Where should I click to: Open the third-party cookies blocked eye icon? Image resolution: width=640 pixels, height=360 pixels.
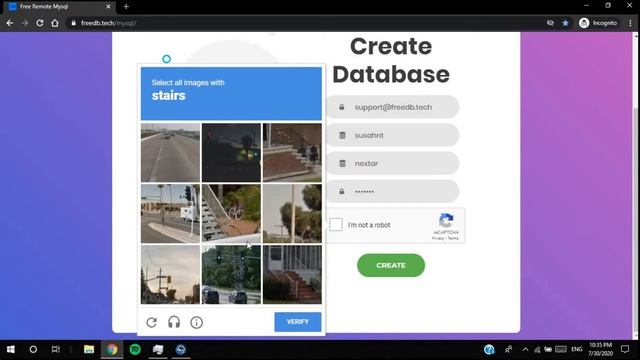pyautogui.click(x=550, y=23)
